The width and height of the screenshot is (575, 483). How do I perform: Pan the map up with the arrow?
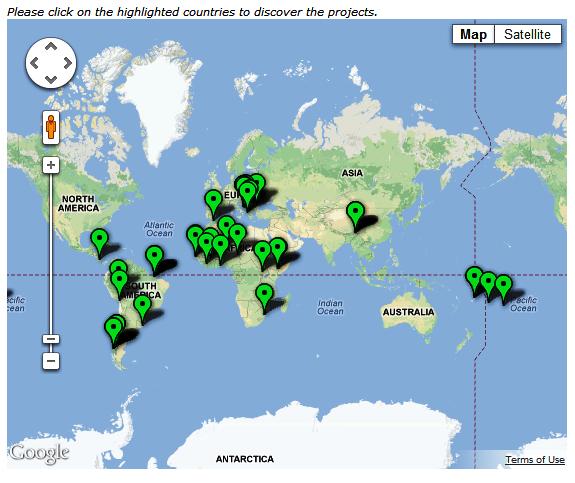(x=51, y=47)
